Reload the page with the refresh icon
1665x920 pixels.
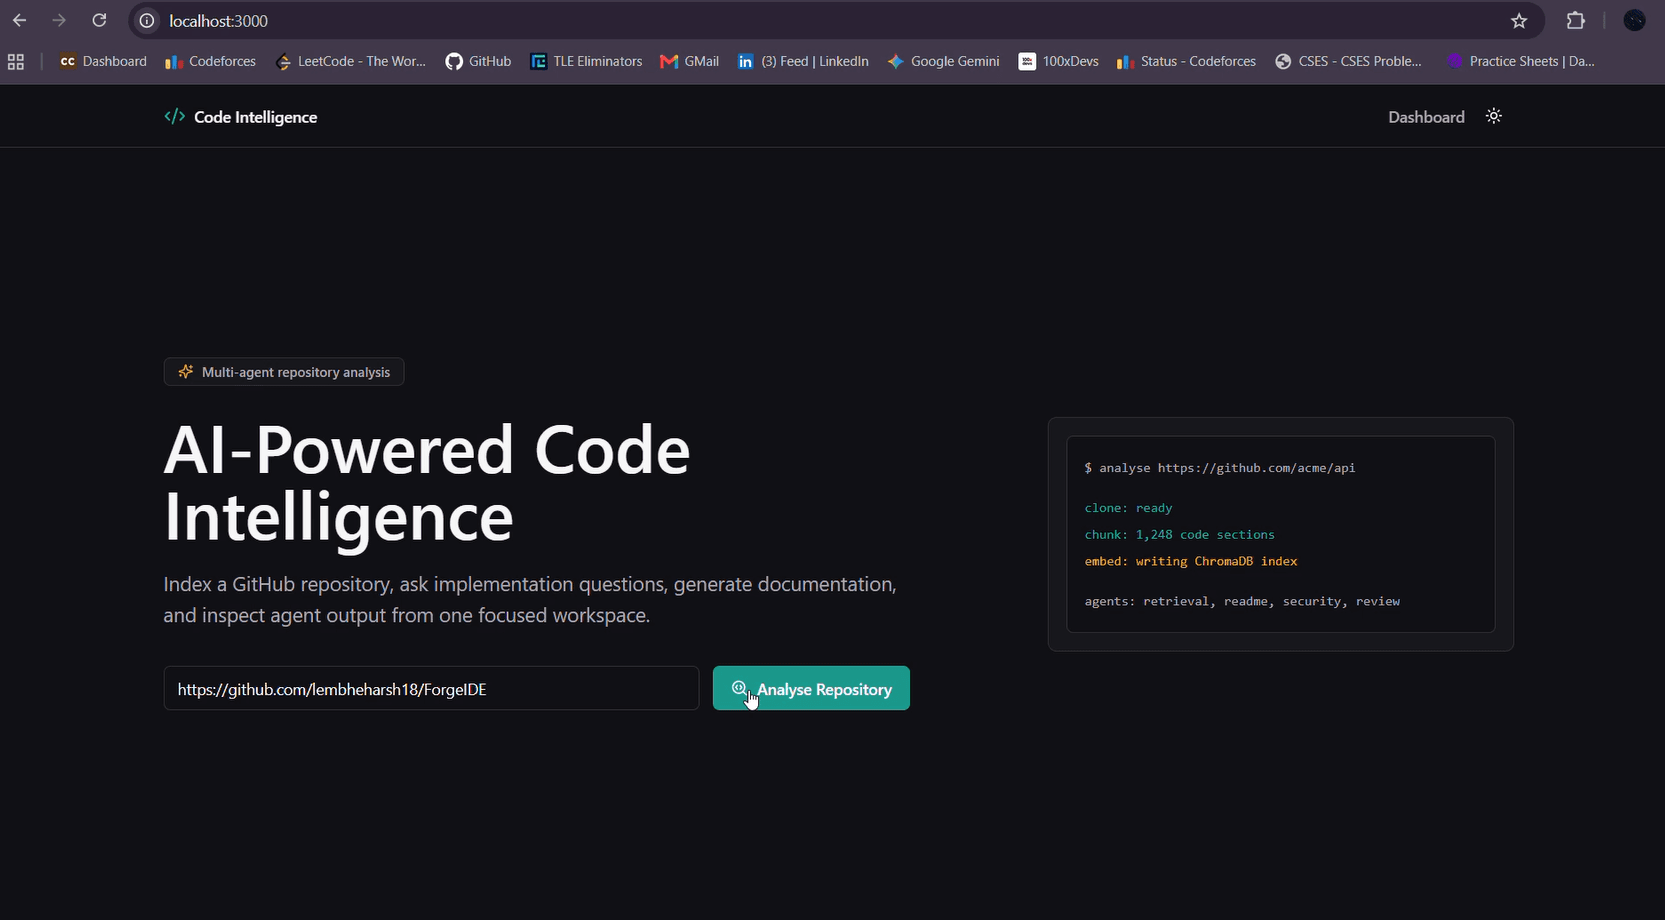(99, 20)
